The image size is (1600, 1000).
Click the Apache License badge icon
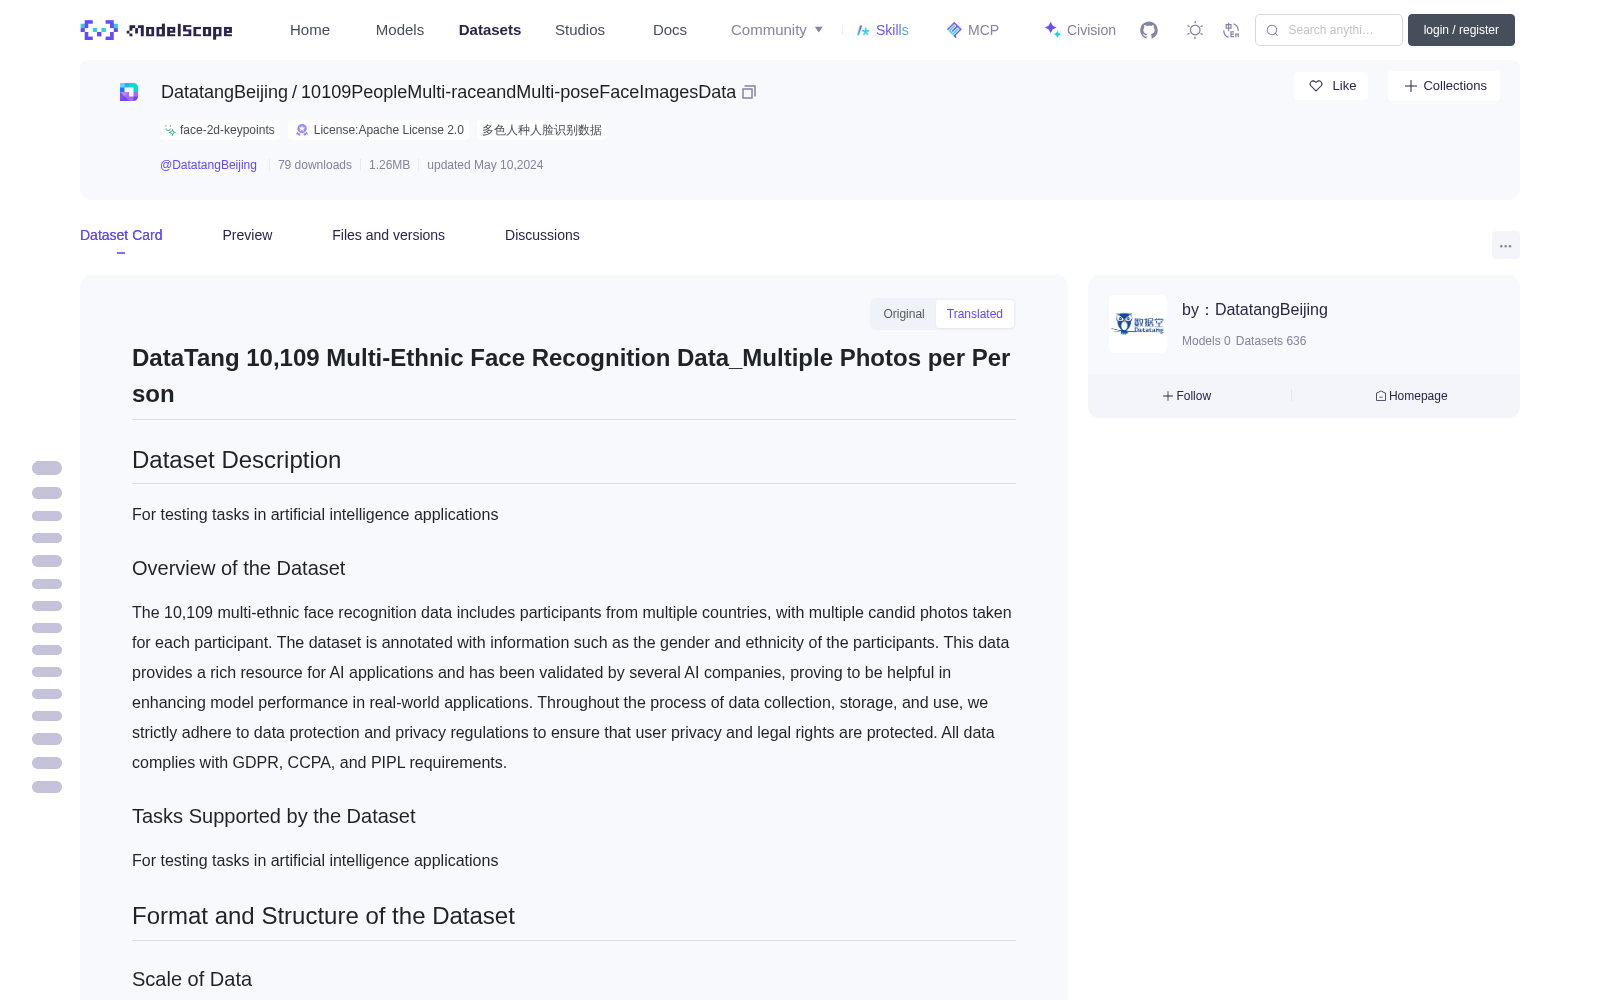tap(302, 130)
